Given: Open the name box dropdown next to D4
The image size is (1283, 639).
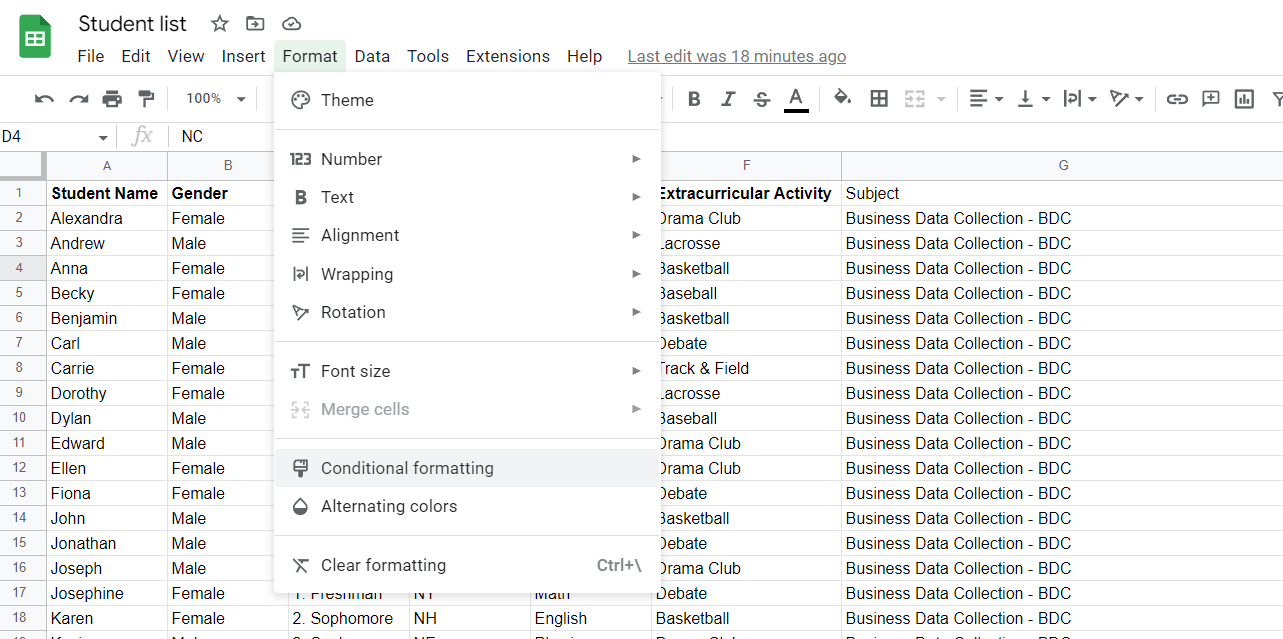Looking at the screenshot, I should pyautogui.click(x=101, y=135).
